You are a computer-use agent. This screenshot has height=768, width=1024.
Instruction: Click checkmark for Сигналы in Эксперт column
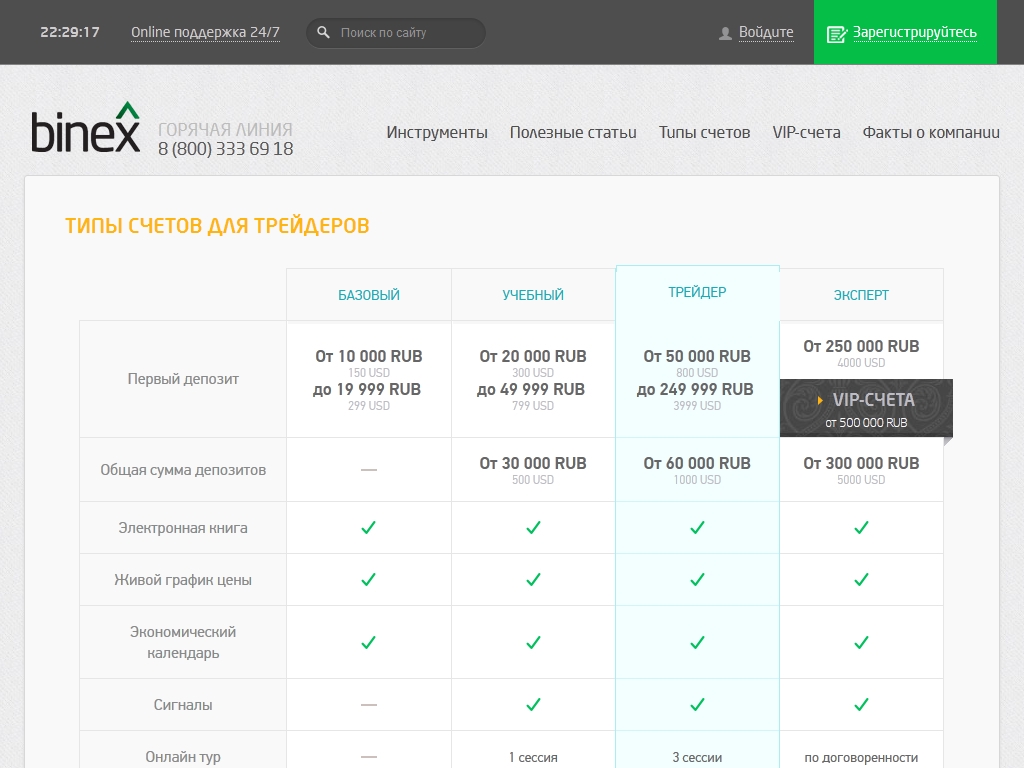[861, 704]
